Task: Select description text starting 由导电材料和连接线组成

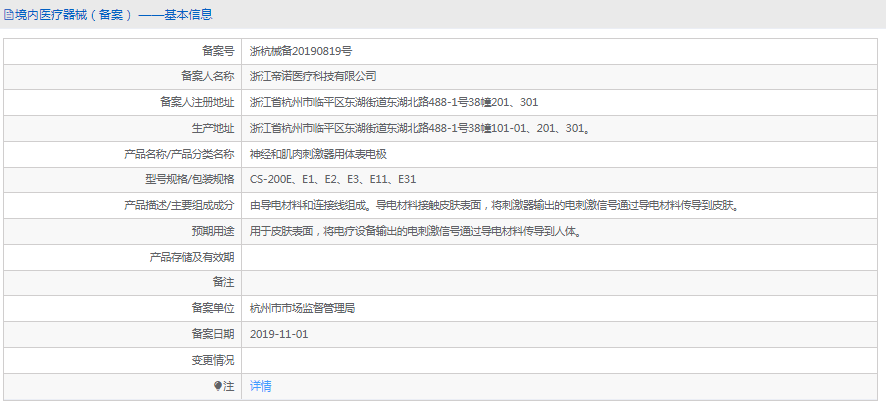Action: coord(495,206)
